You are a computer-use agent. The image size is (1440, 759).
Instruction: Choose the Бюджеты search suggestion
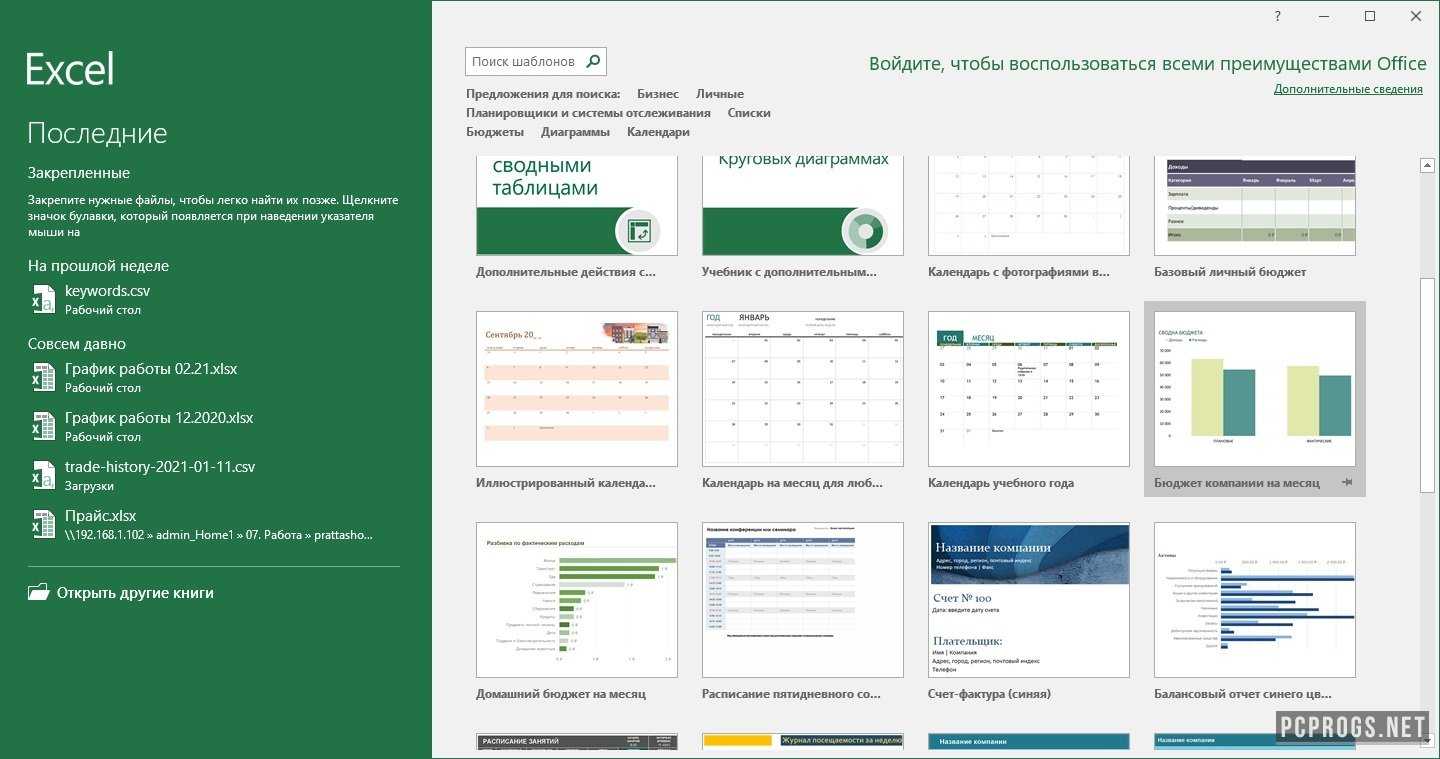click(495, 132)
